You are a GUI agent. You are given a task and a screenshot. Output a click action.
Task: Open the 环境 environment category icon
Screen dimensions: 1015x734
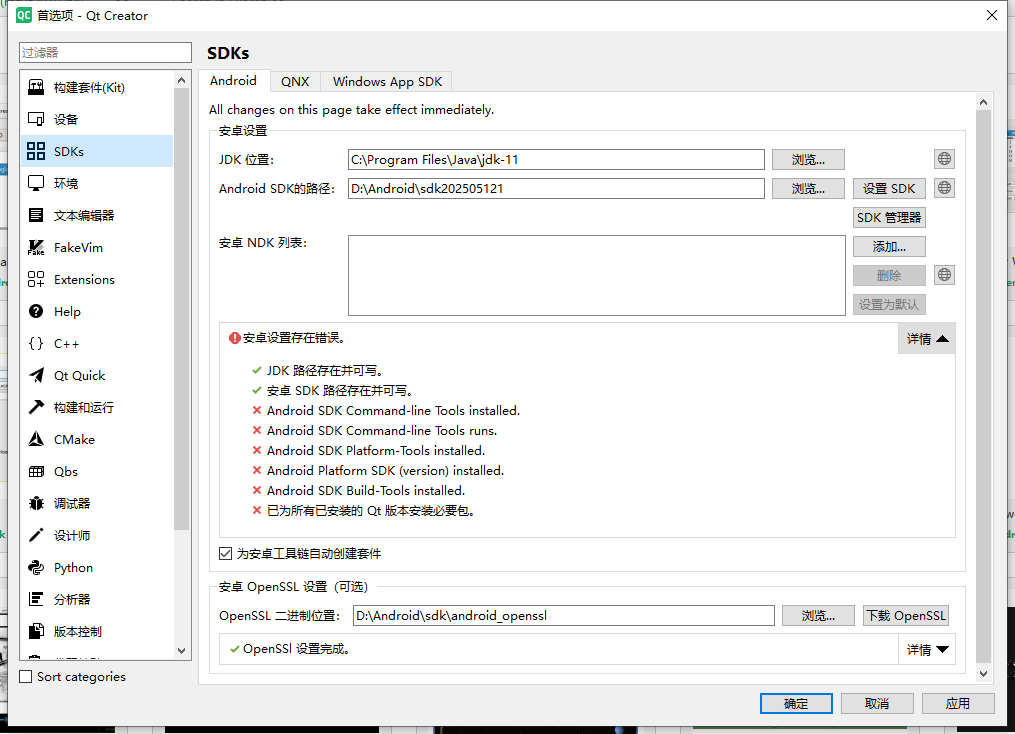click(x=36, y=183)
